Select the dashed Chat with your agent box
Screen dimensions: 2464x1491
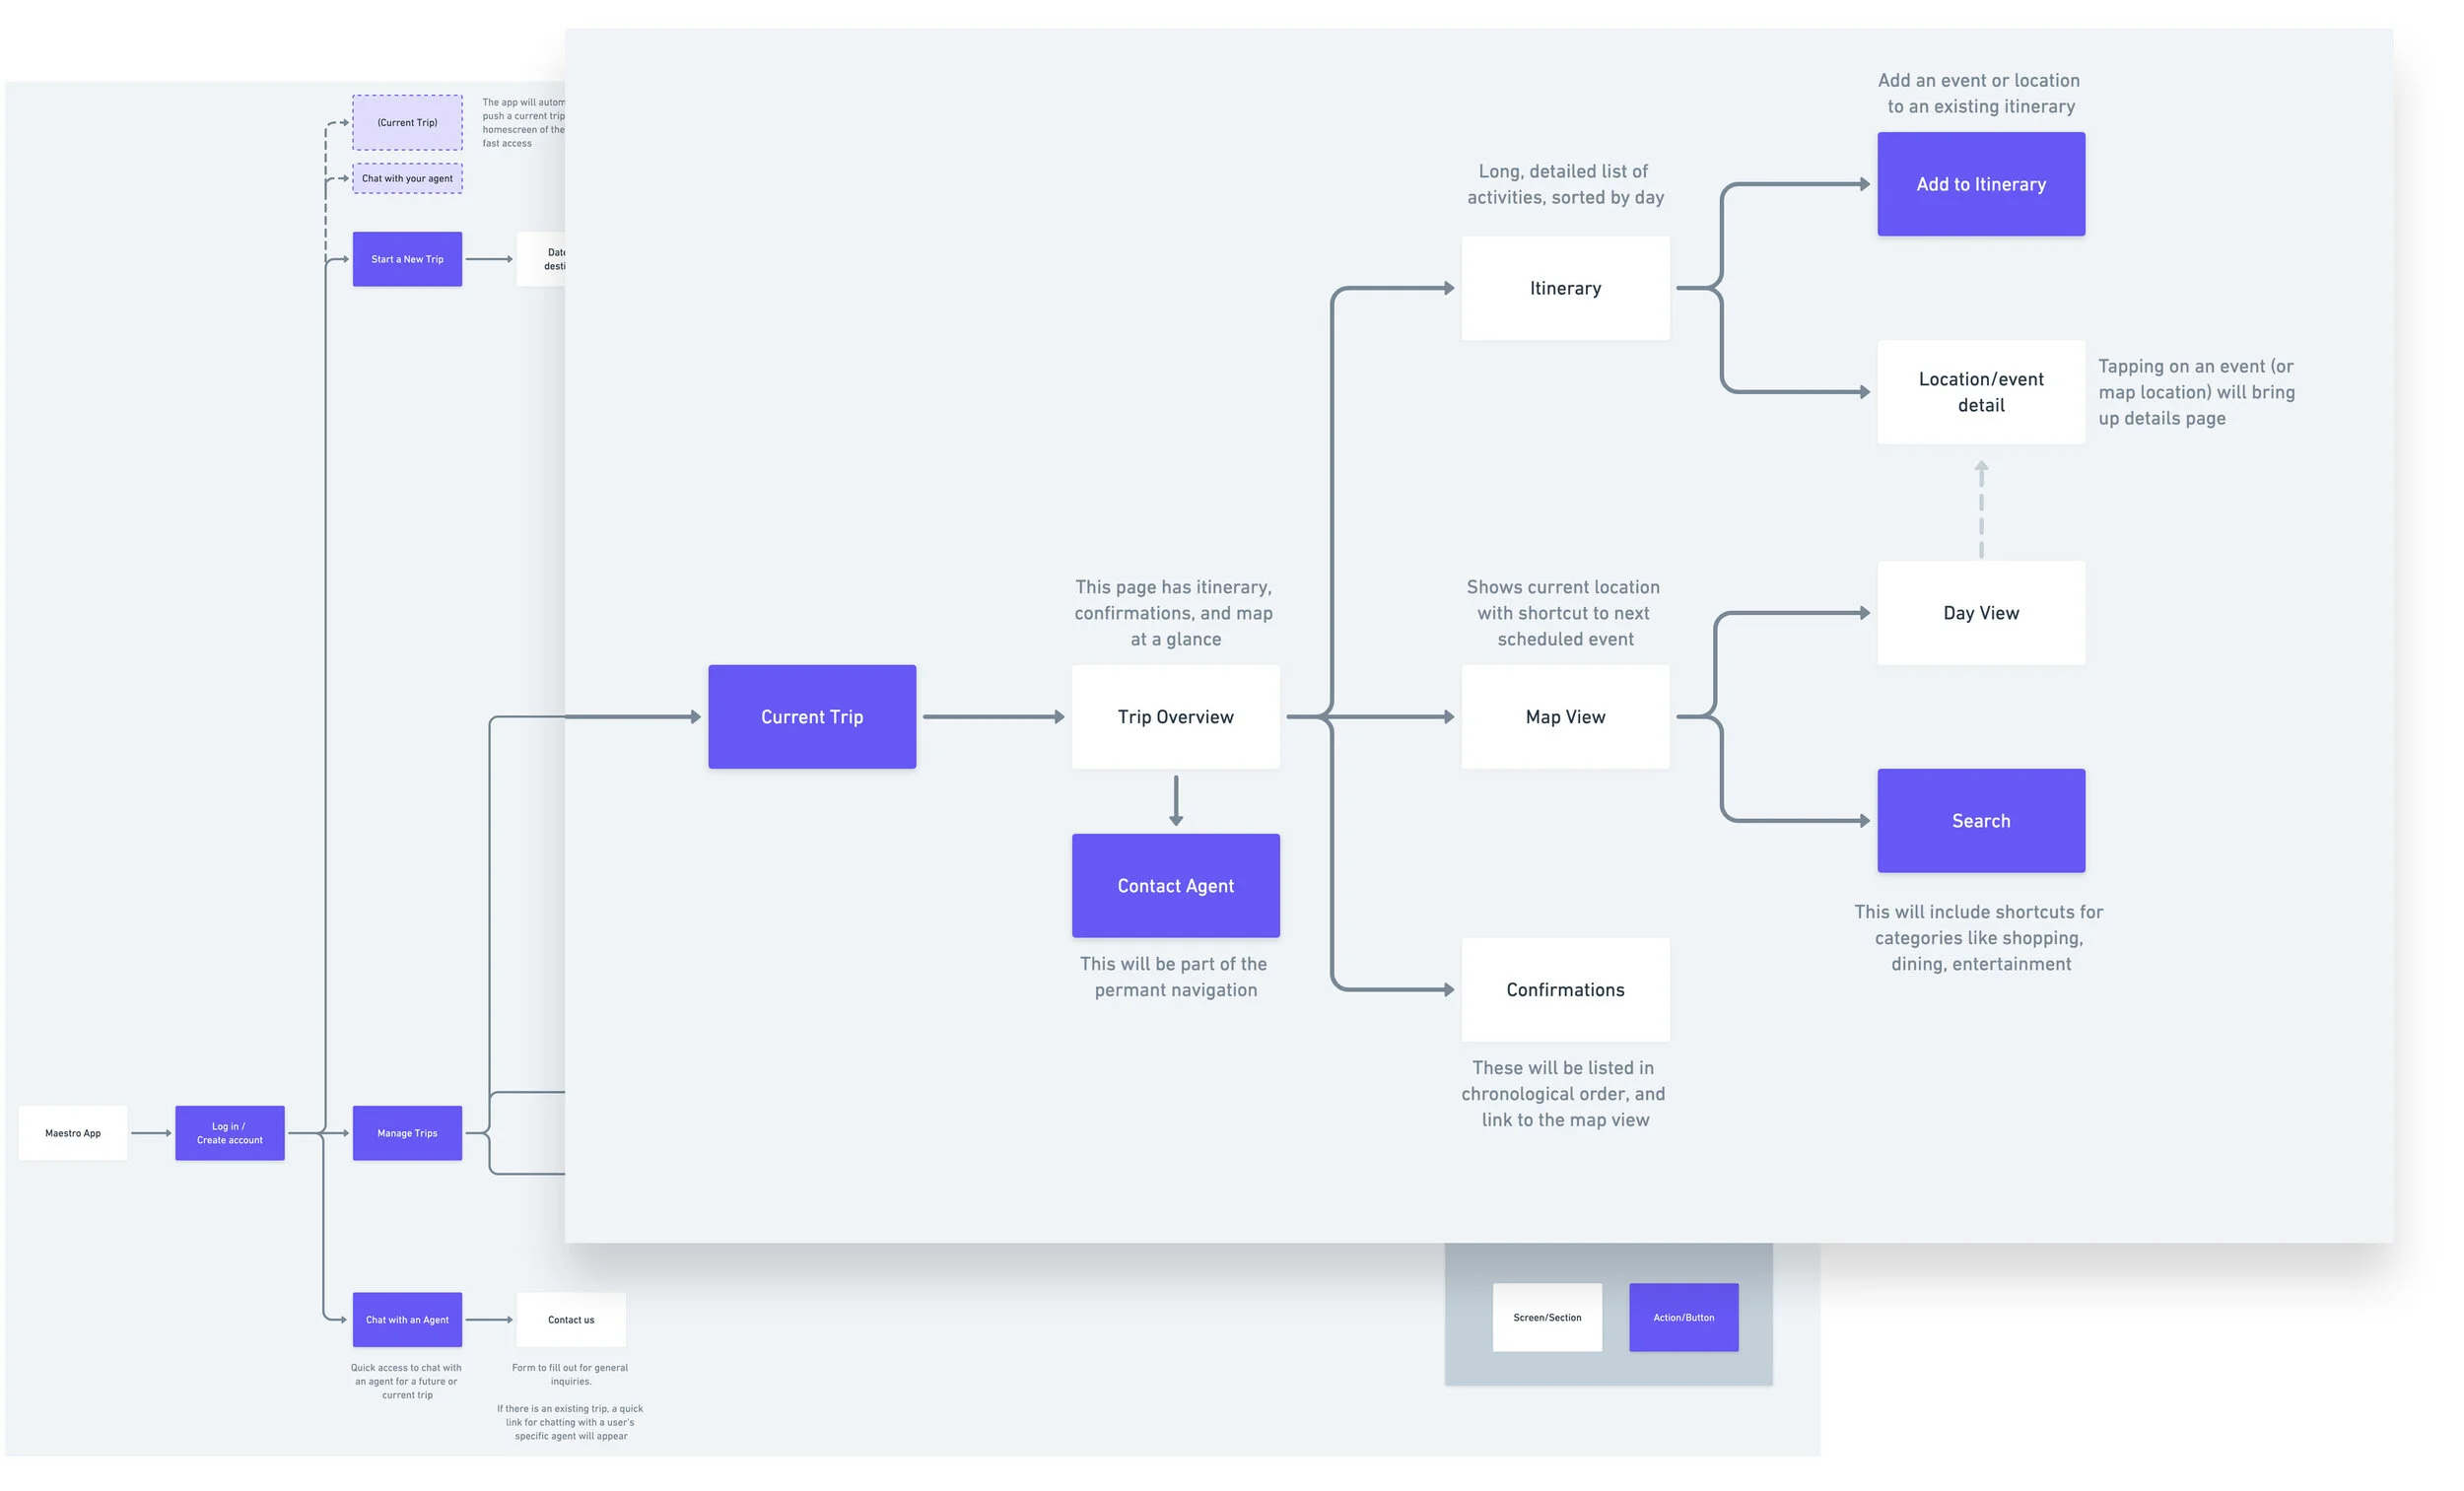click(407, 179)
